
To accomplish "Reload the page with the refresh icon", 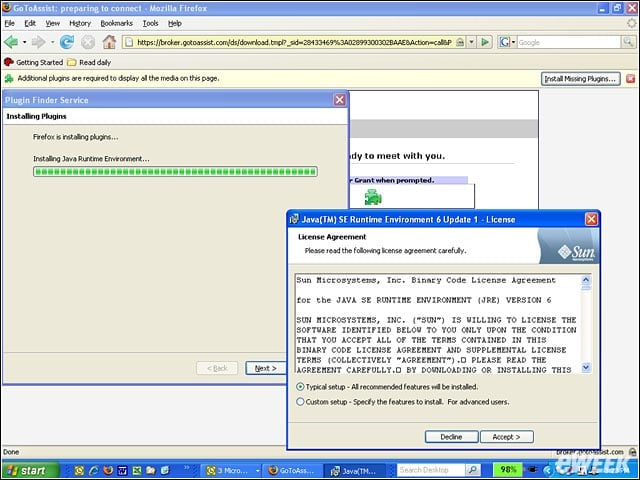I will (x=67, y=42).
